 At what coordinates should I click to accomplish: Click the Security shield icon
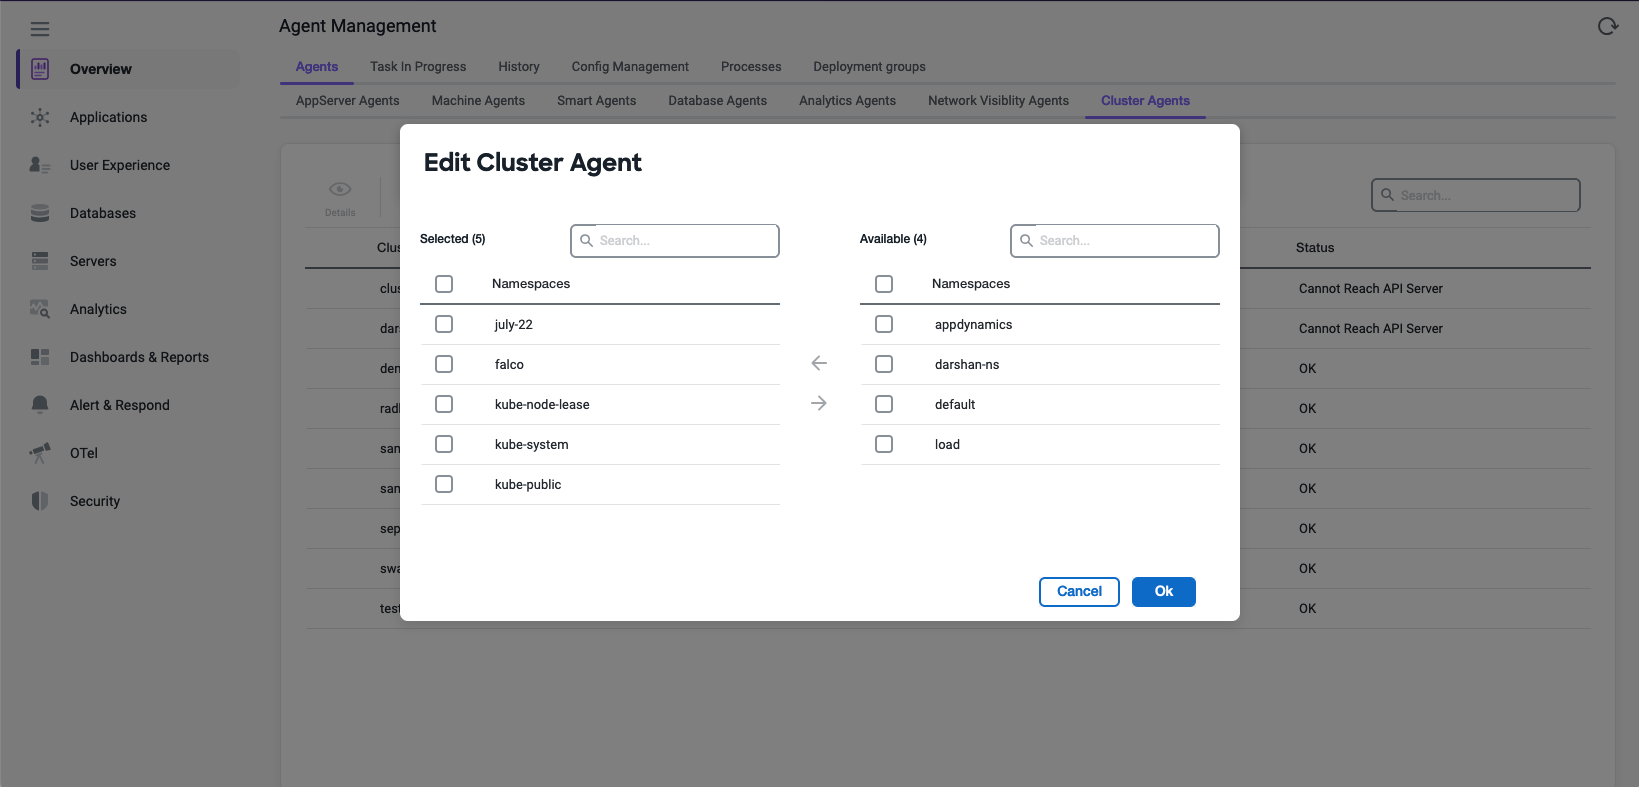coord(40,501)
